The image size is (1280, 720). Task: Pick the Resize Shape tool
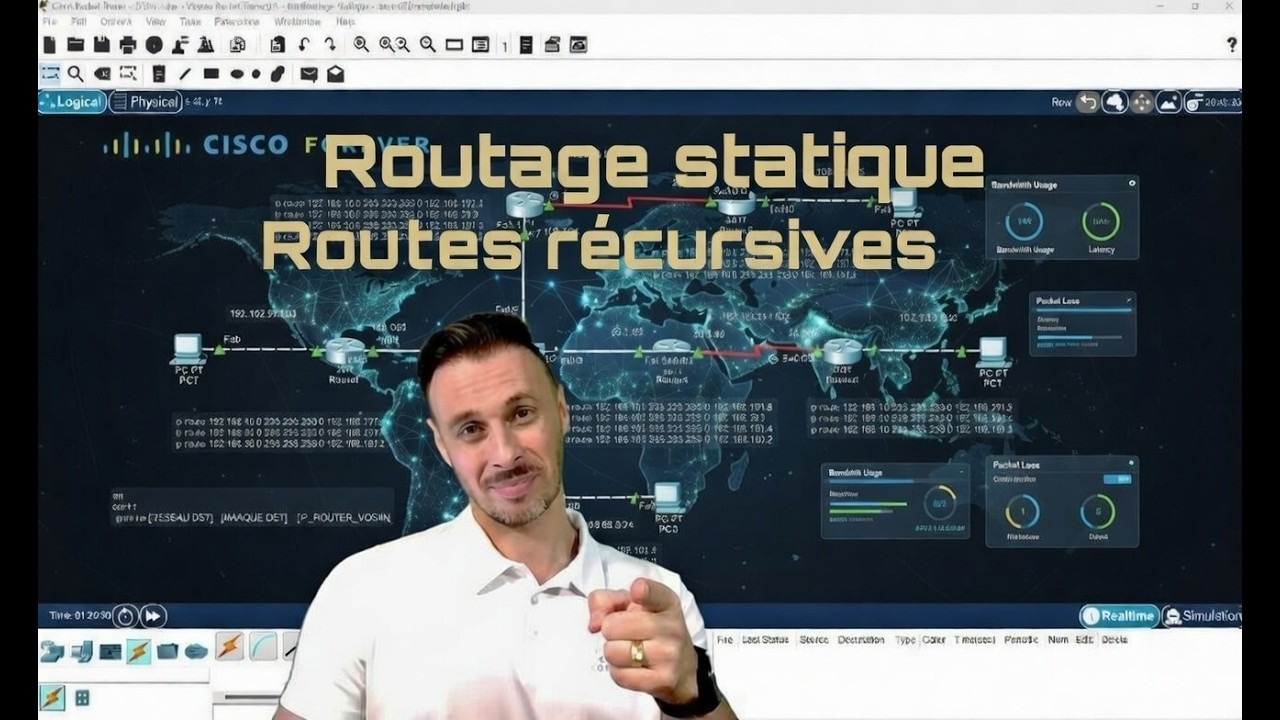click(x=128, y=73)
